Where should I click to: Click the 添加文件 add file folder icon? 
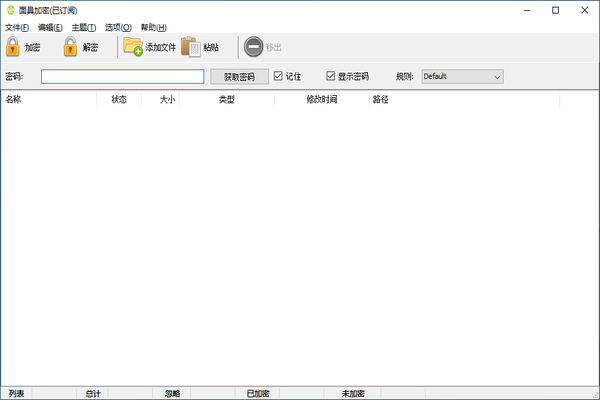click(x=133, y=47)
